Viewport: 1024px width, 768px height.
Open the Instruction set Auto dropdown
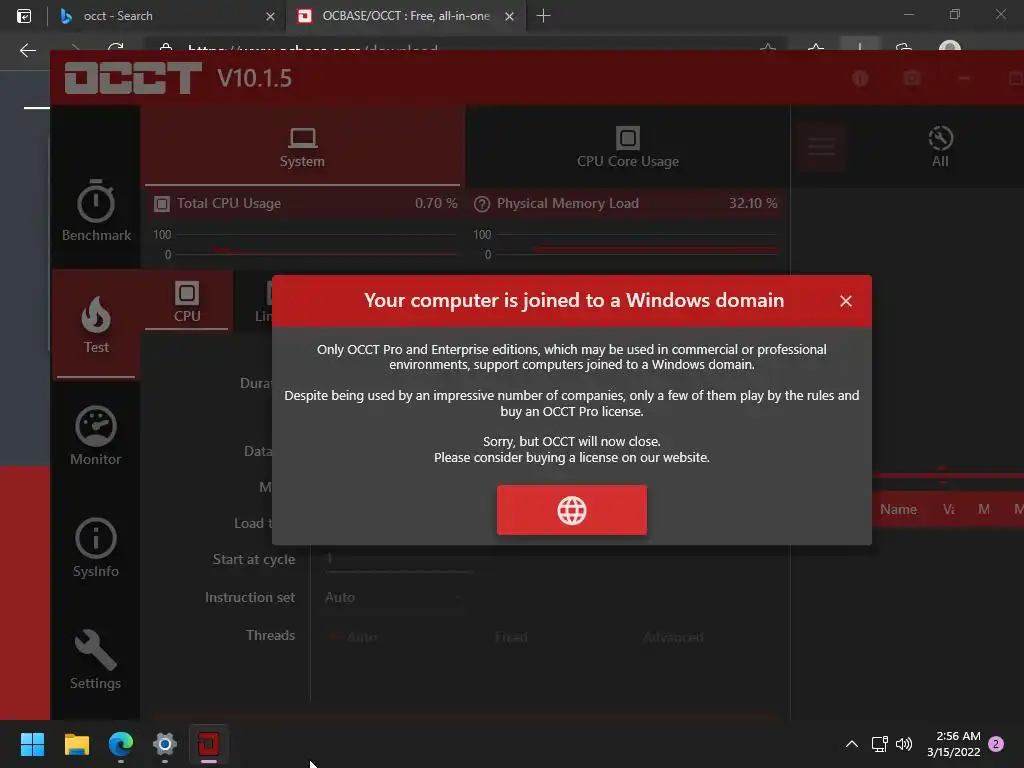click(394, 597)
